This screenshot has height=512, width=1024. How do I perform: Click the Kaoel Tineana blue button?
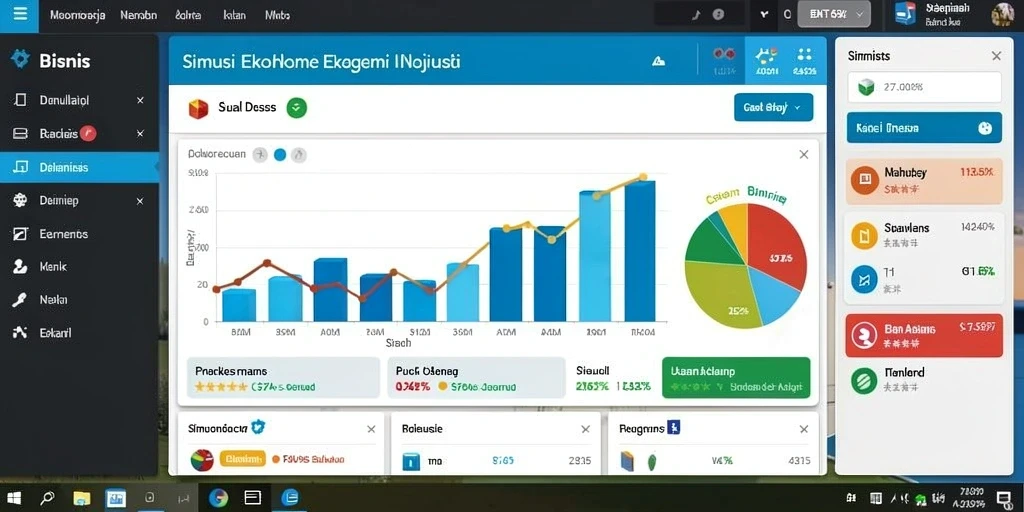pos(924,128)
